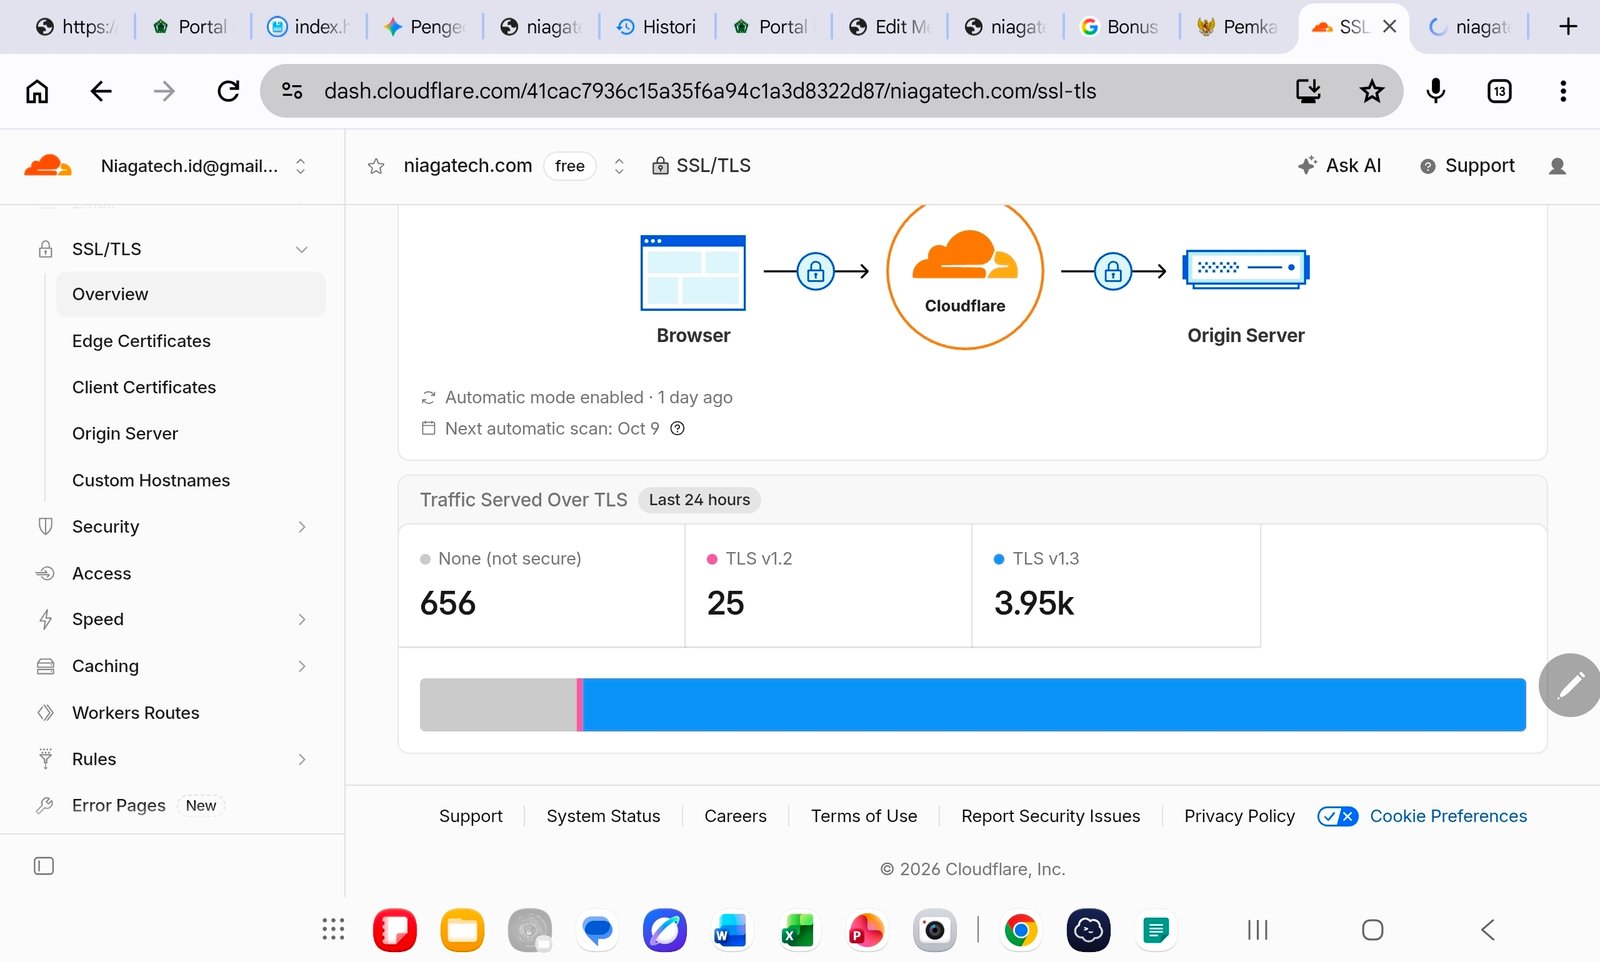The image size is (1600, 961).
Task: Open the browser three-dot menu
Action: pyautogui.click(x=1563, y=92)
